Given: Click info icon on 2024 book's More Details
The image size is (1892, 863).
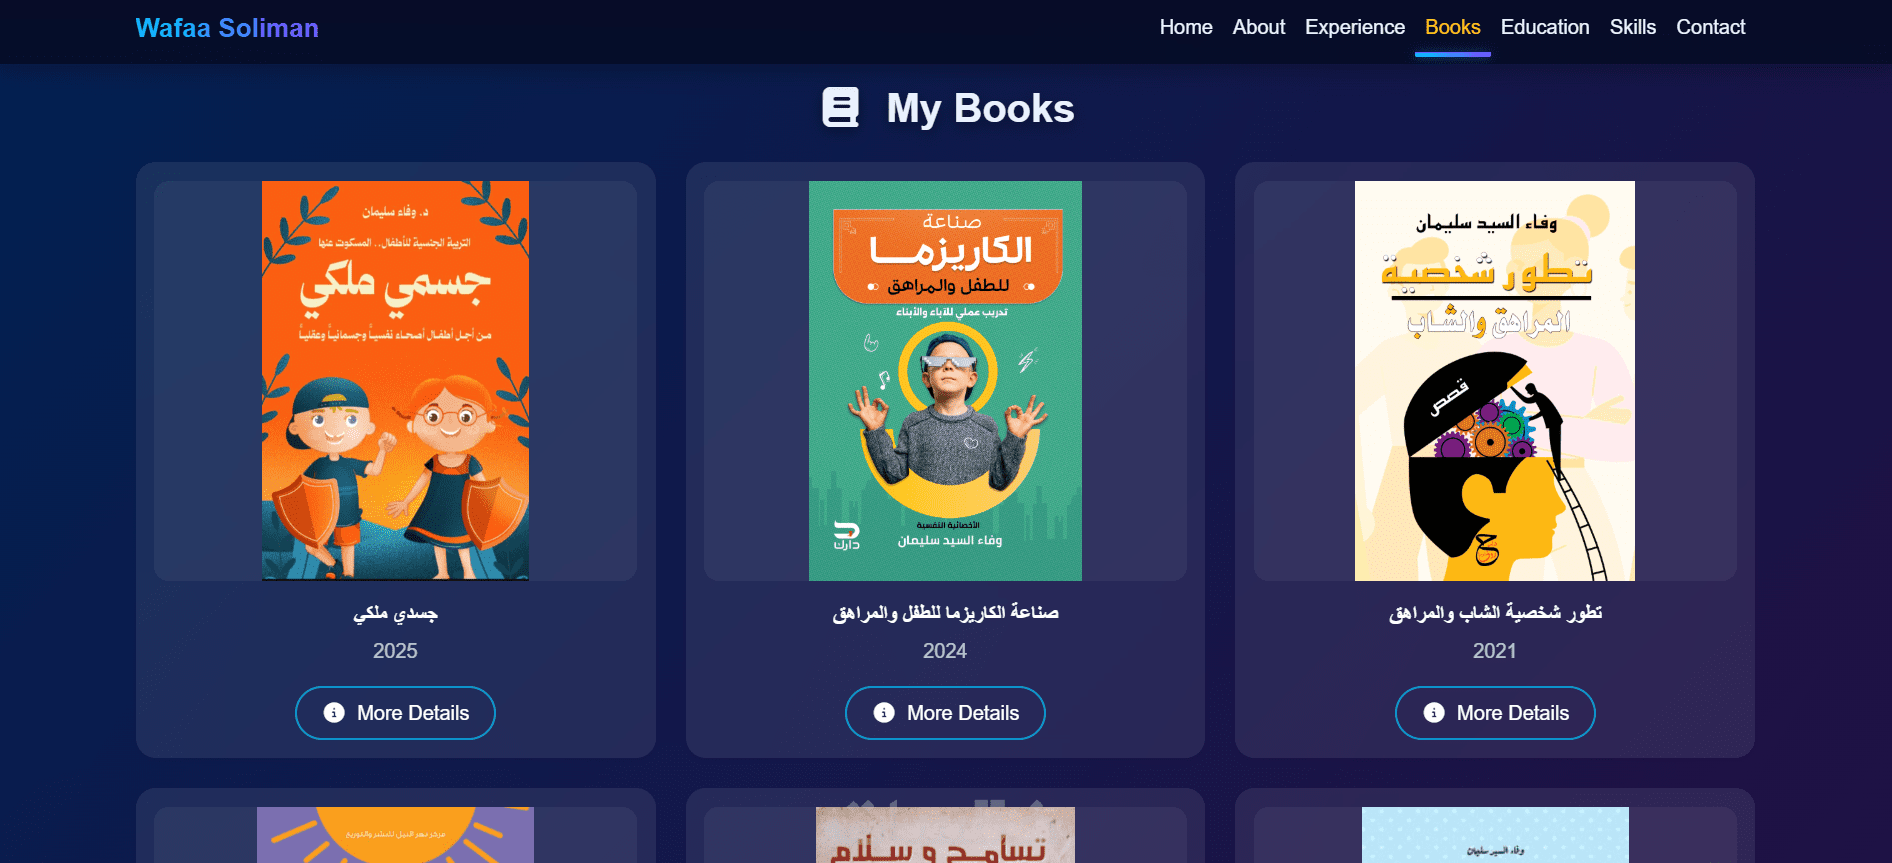Looking at the screenshot, I should [x=884, y=713].
